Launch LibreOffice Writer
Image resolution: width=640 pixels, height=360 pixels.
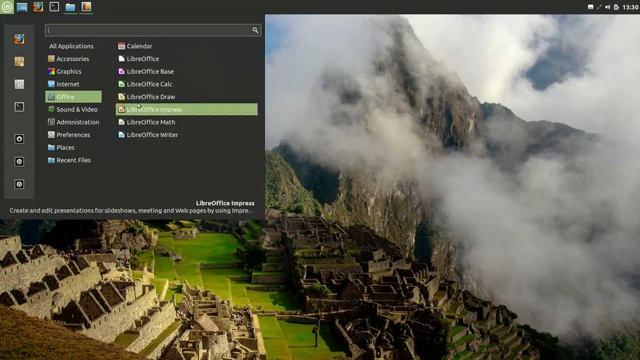[x=148, y=135]
